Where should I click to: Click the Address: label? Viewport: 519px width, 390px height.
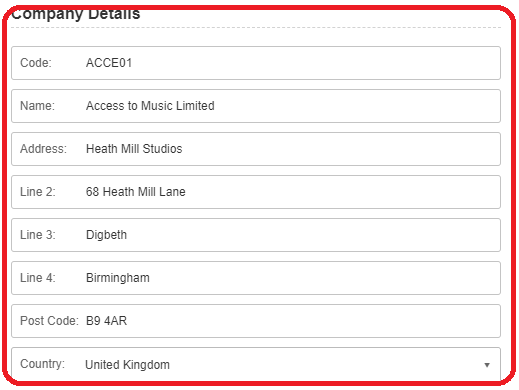pyautogui.click(x=43, y=149)
